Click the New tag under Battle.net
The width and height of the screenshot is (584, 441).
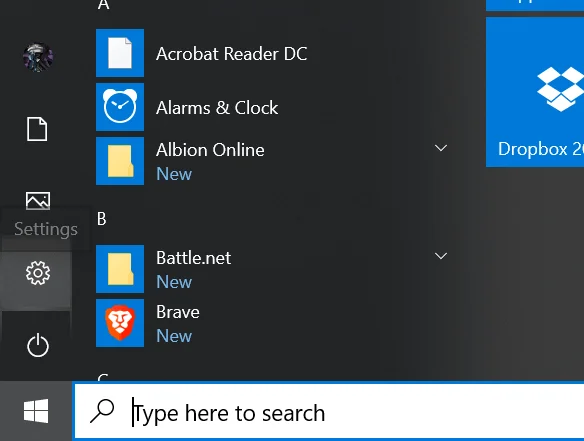point(174,282)
